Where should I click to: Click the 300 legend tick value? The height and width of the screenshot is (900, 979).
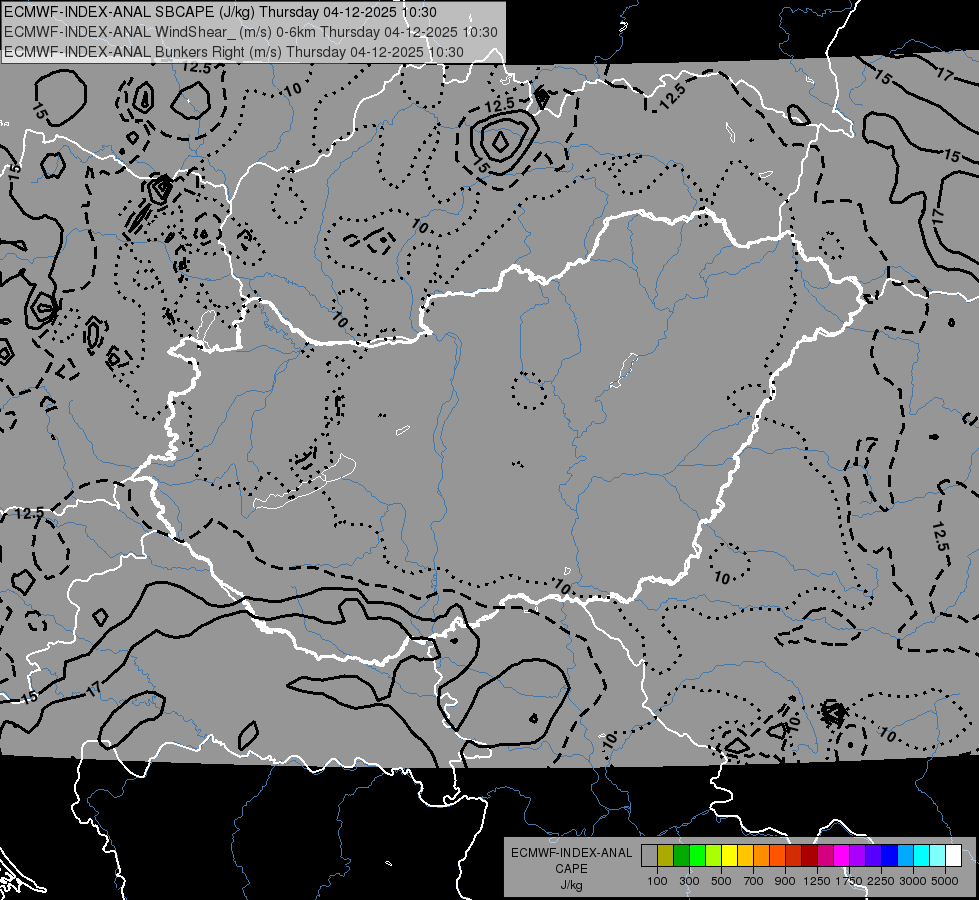pyautogui.click(x=689, y=881)
